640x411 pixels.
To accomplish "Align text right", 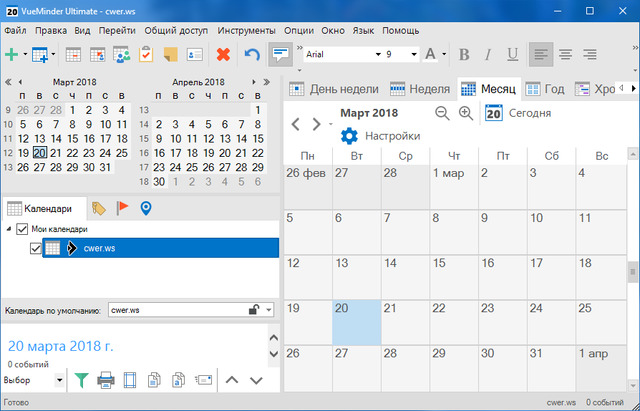I will tap(590, 54).
